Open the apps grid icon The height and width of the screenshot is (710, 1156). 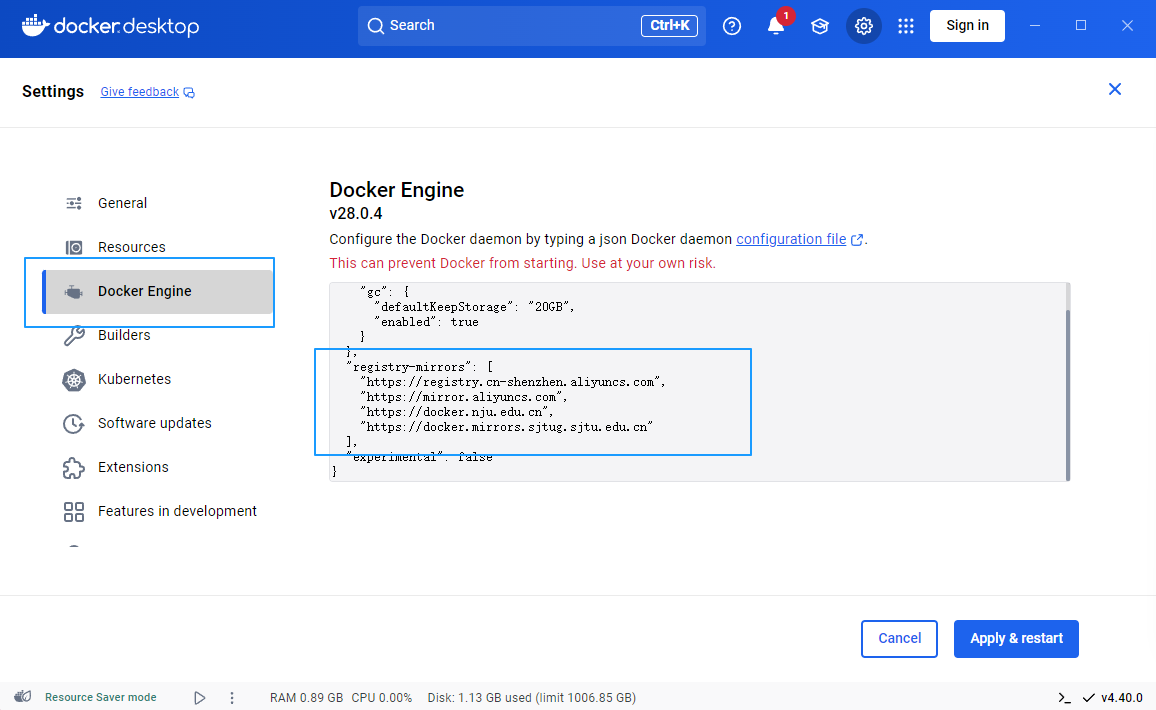906,27
